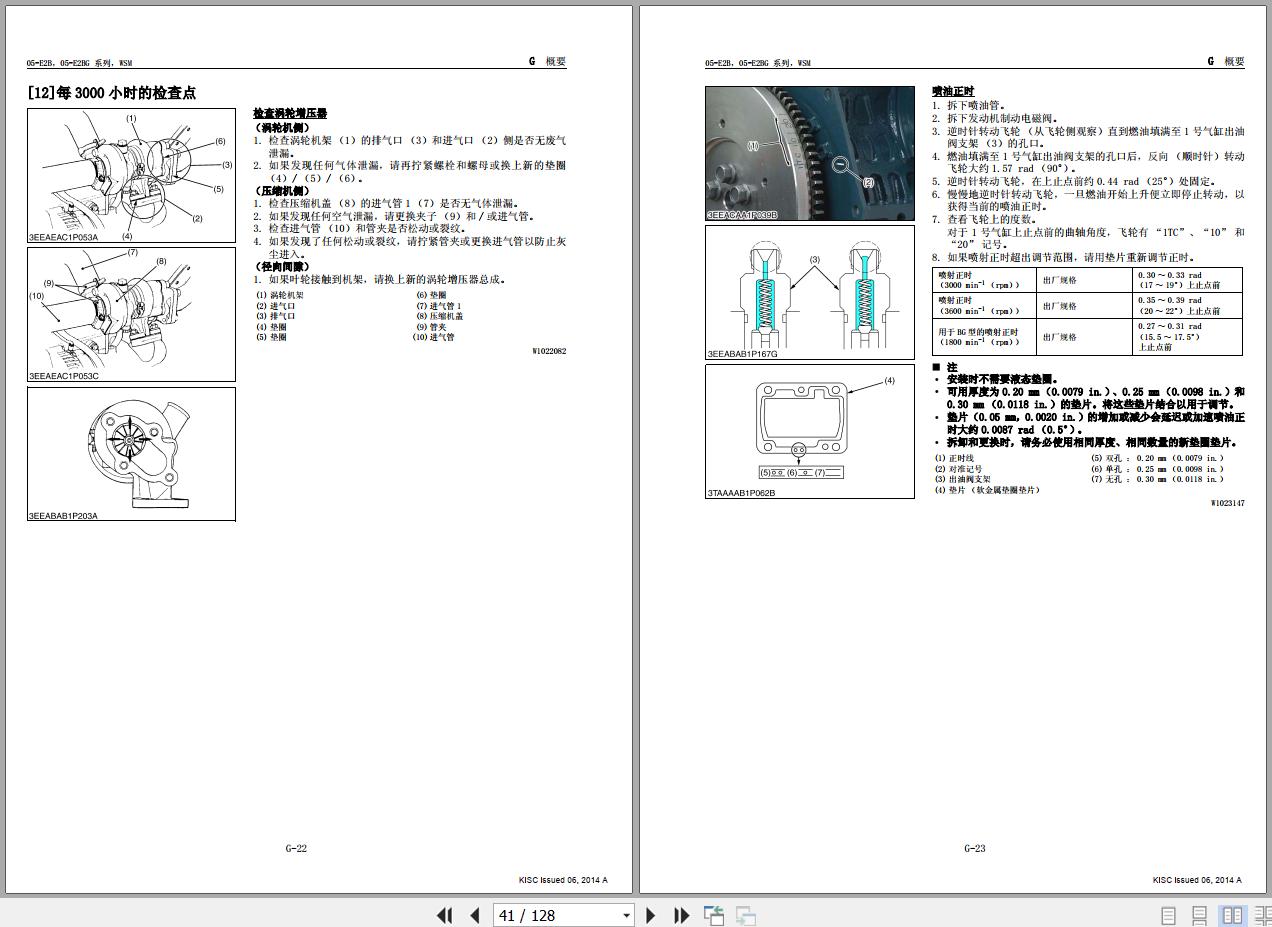Click turbocharger figure 3EEAEAC1P053A

[131, 175]
